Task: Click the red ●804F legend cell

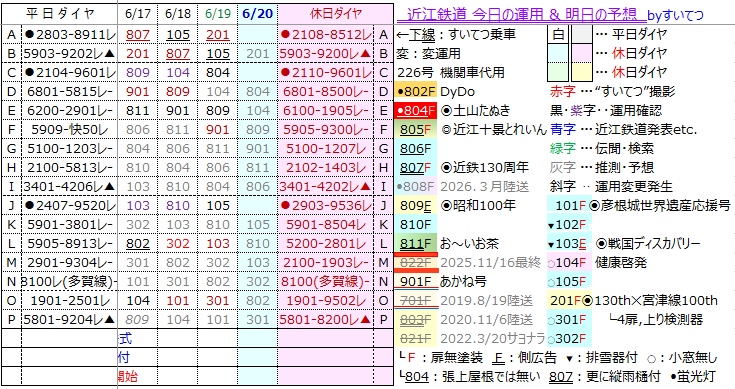Action: tap(415, 111)
